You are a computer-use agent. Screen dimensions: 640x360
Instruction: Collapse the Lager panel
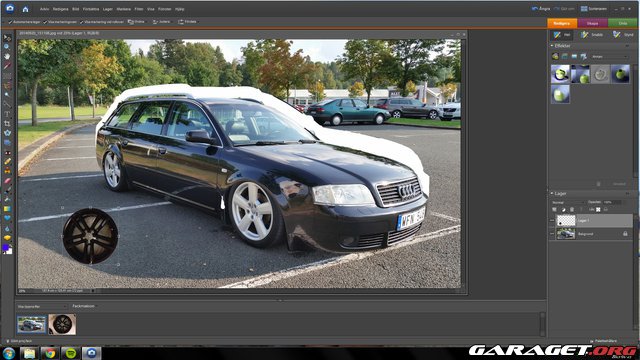tap(552, 193)
